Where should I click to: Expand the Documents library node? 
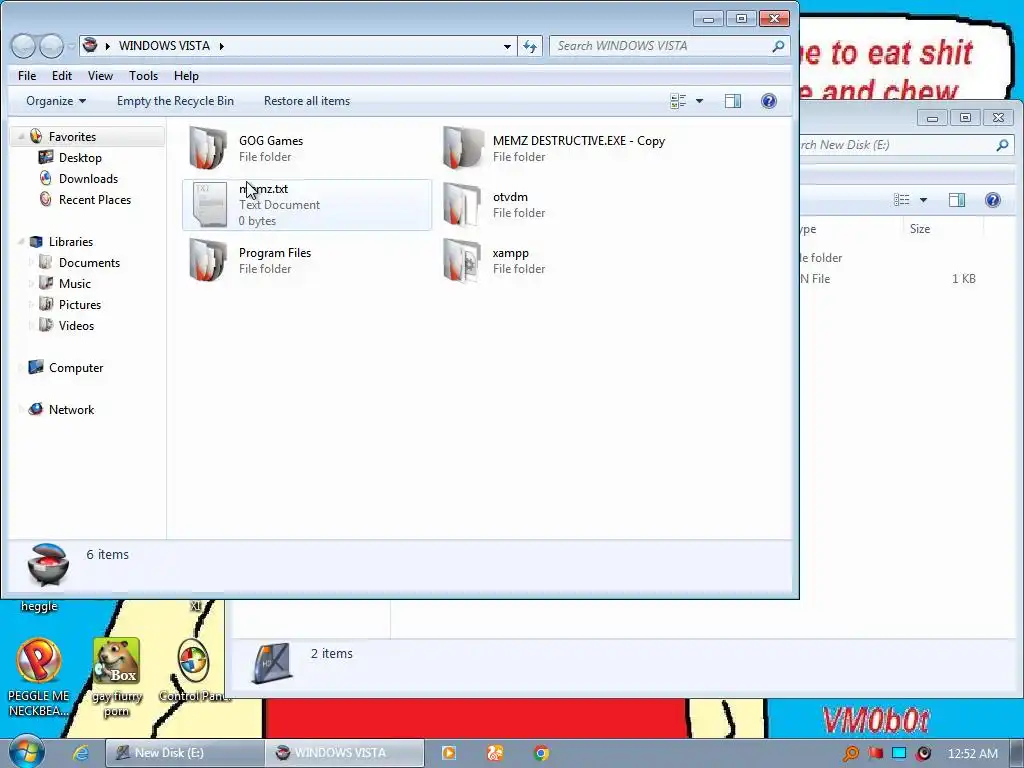31,263
